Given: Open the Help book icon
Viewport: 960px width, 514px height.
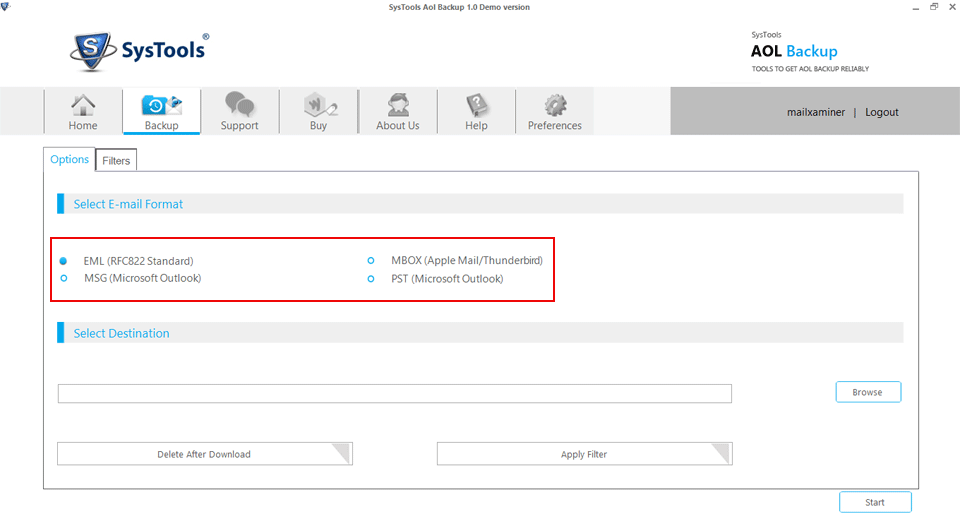Looking at the screenshot, I should tap(476, 112).
